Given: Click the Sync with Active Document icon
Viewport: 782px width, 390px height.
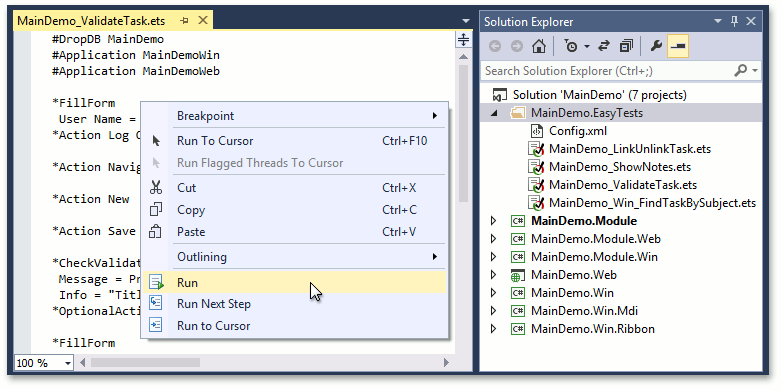Looking at the screenshot, I should (x=604, y=46).
